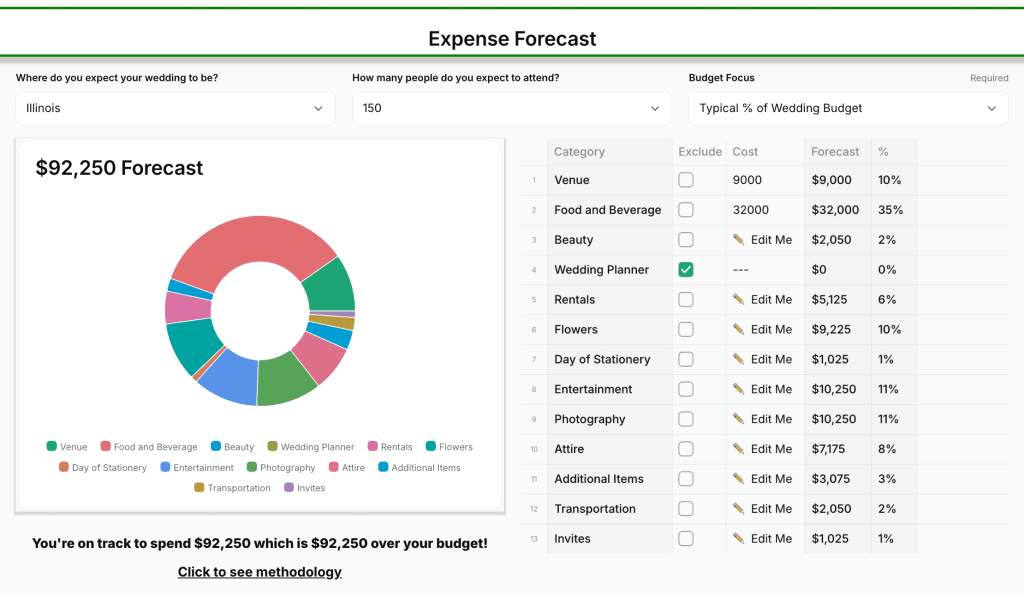Click the green Photography legend color swatch
1024x595 pixels.
[252, 467]
